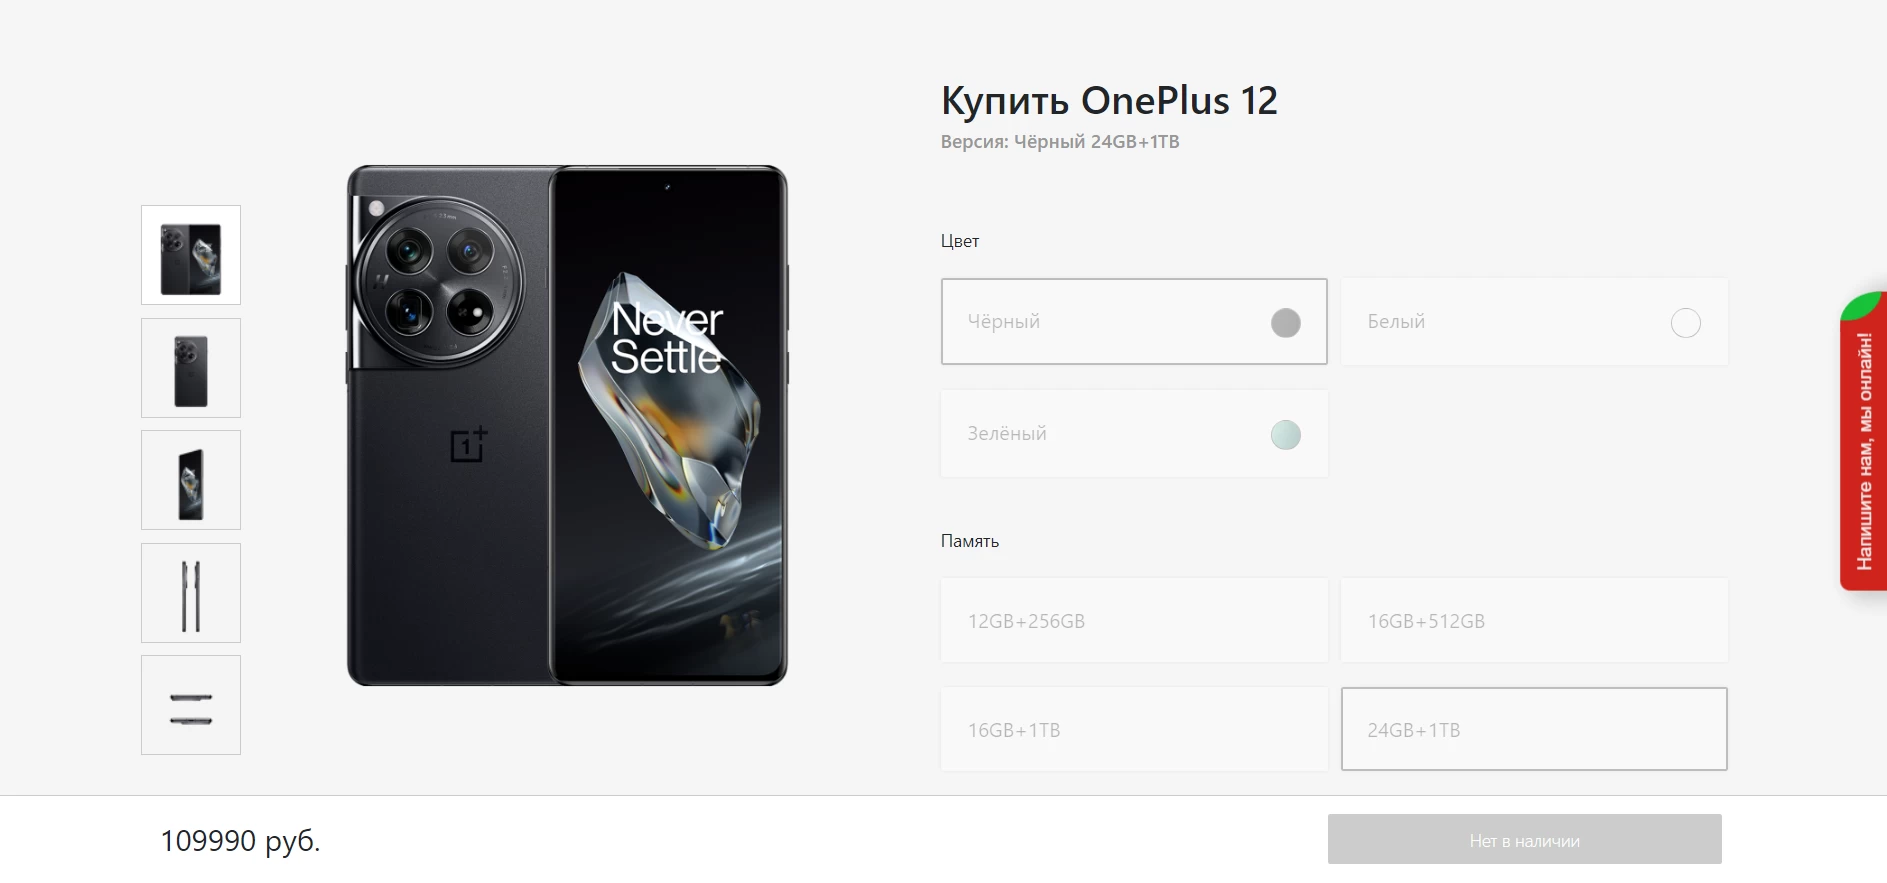Viewport: 1887px width, 883px height.
Task: Choose the Белый color option
Action: pos(1534,321)
